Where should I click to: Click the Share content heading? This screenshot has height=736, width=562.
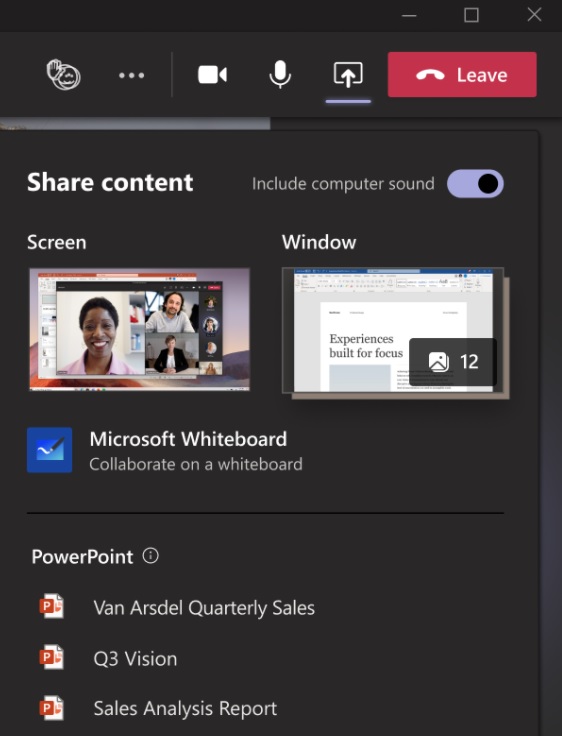[x=110, y=182]
